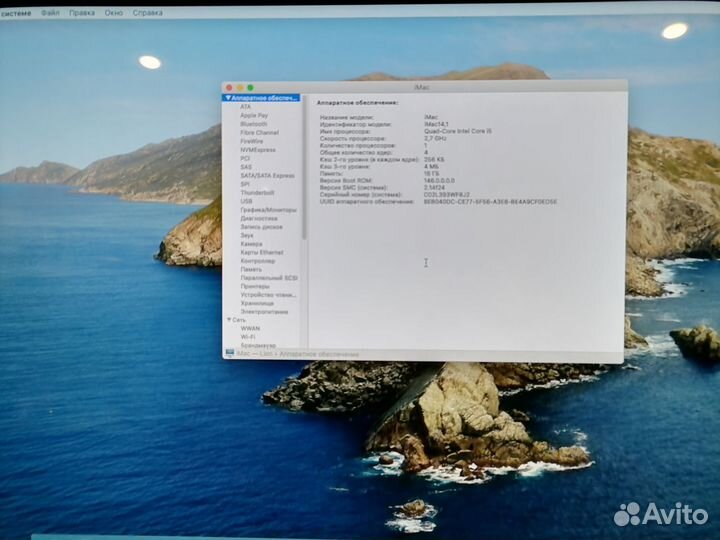Collapse the Аппаратное обеспечение section
This screenshot has width=720, height=540.
tap(228, 98)
